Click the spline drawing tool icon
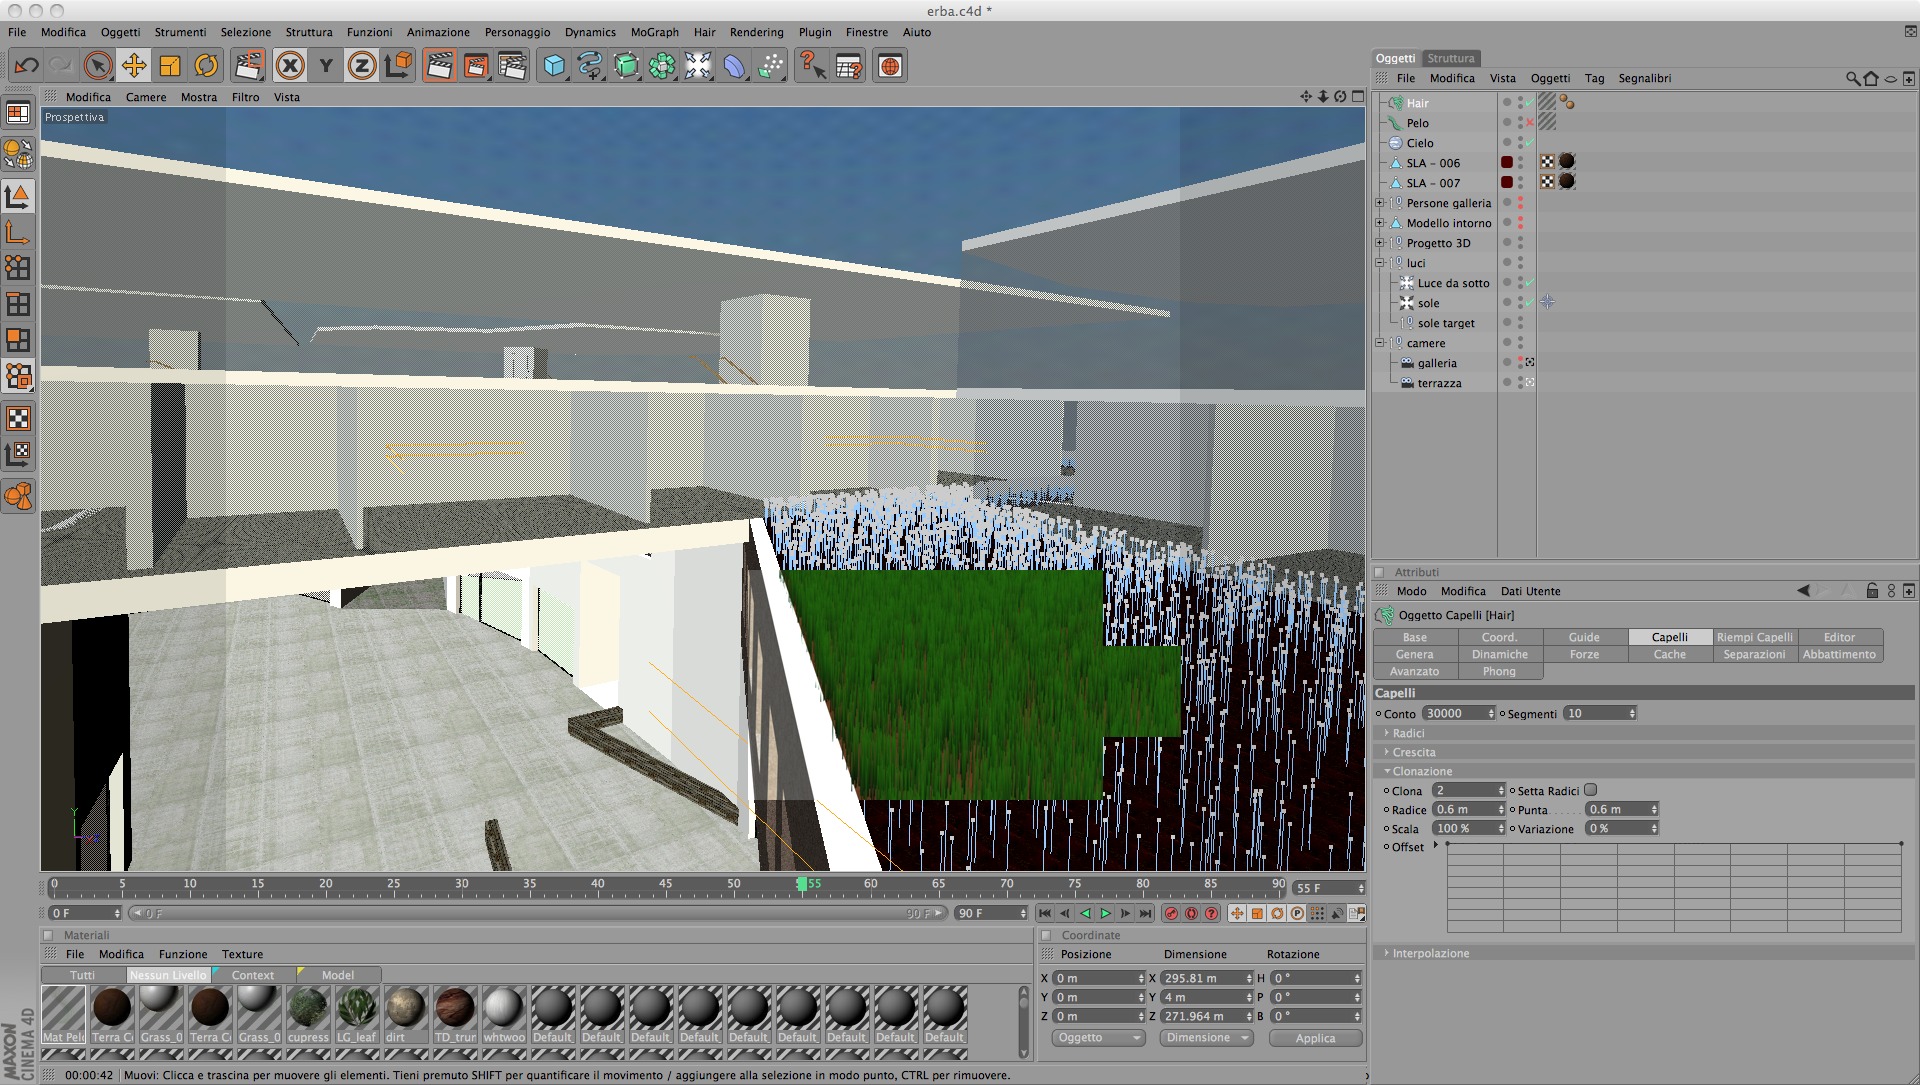 coord(590,66)
